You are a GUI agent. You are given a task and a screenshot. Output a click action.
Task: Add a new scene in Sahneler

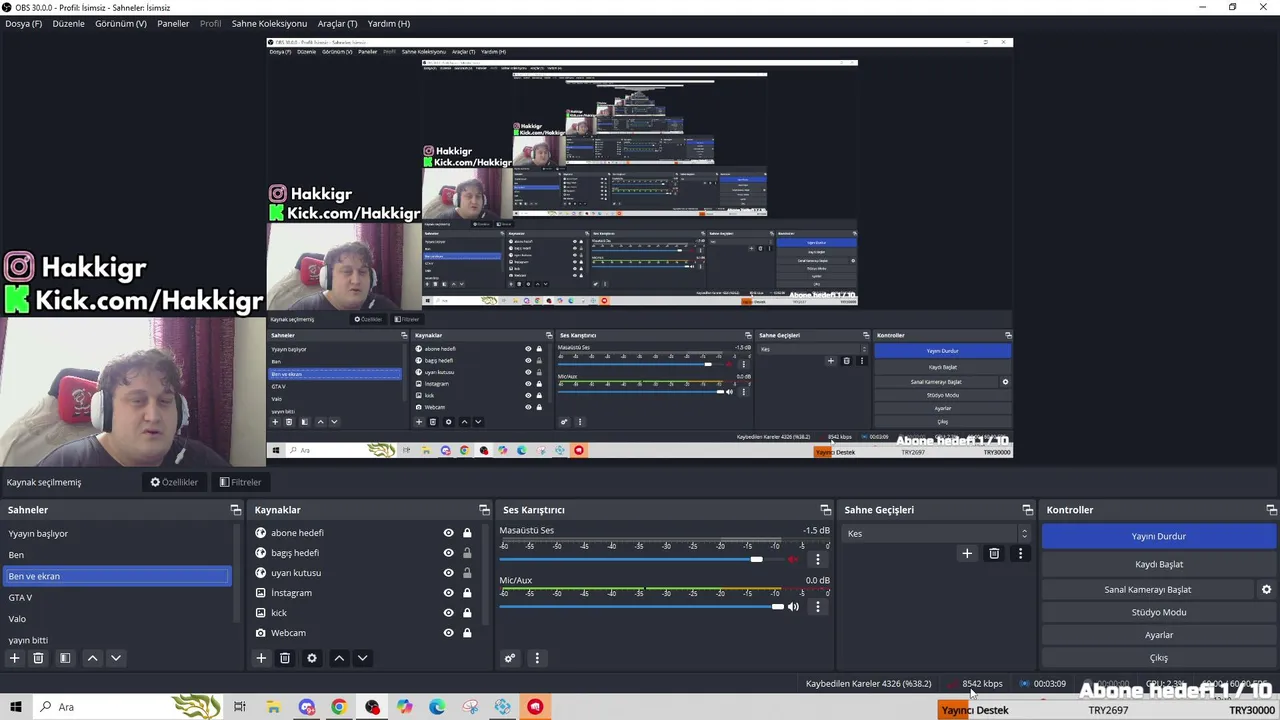point(14,658)
